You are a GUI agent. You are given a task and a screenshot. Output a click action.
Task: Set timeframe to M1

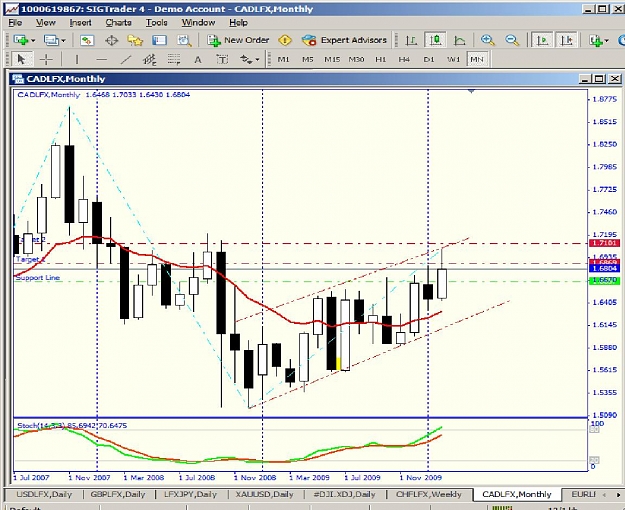pos(283,59)
